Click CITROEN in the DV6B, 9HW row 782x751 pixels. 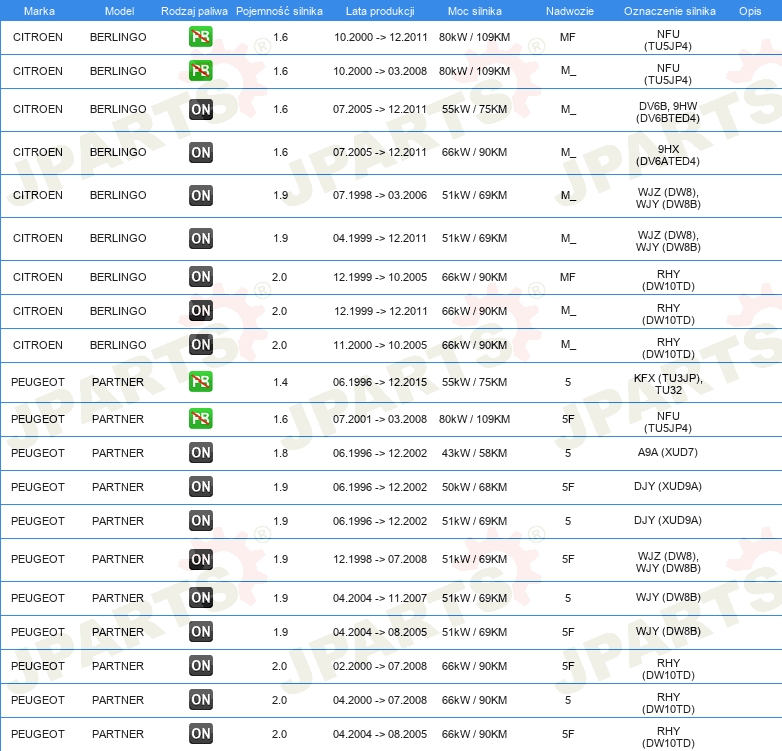[38, 109]
